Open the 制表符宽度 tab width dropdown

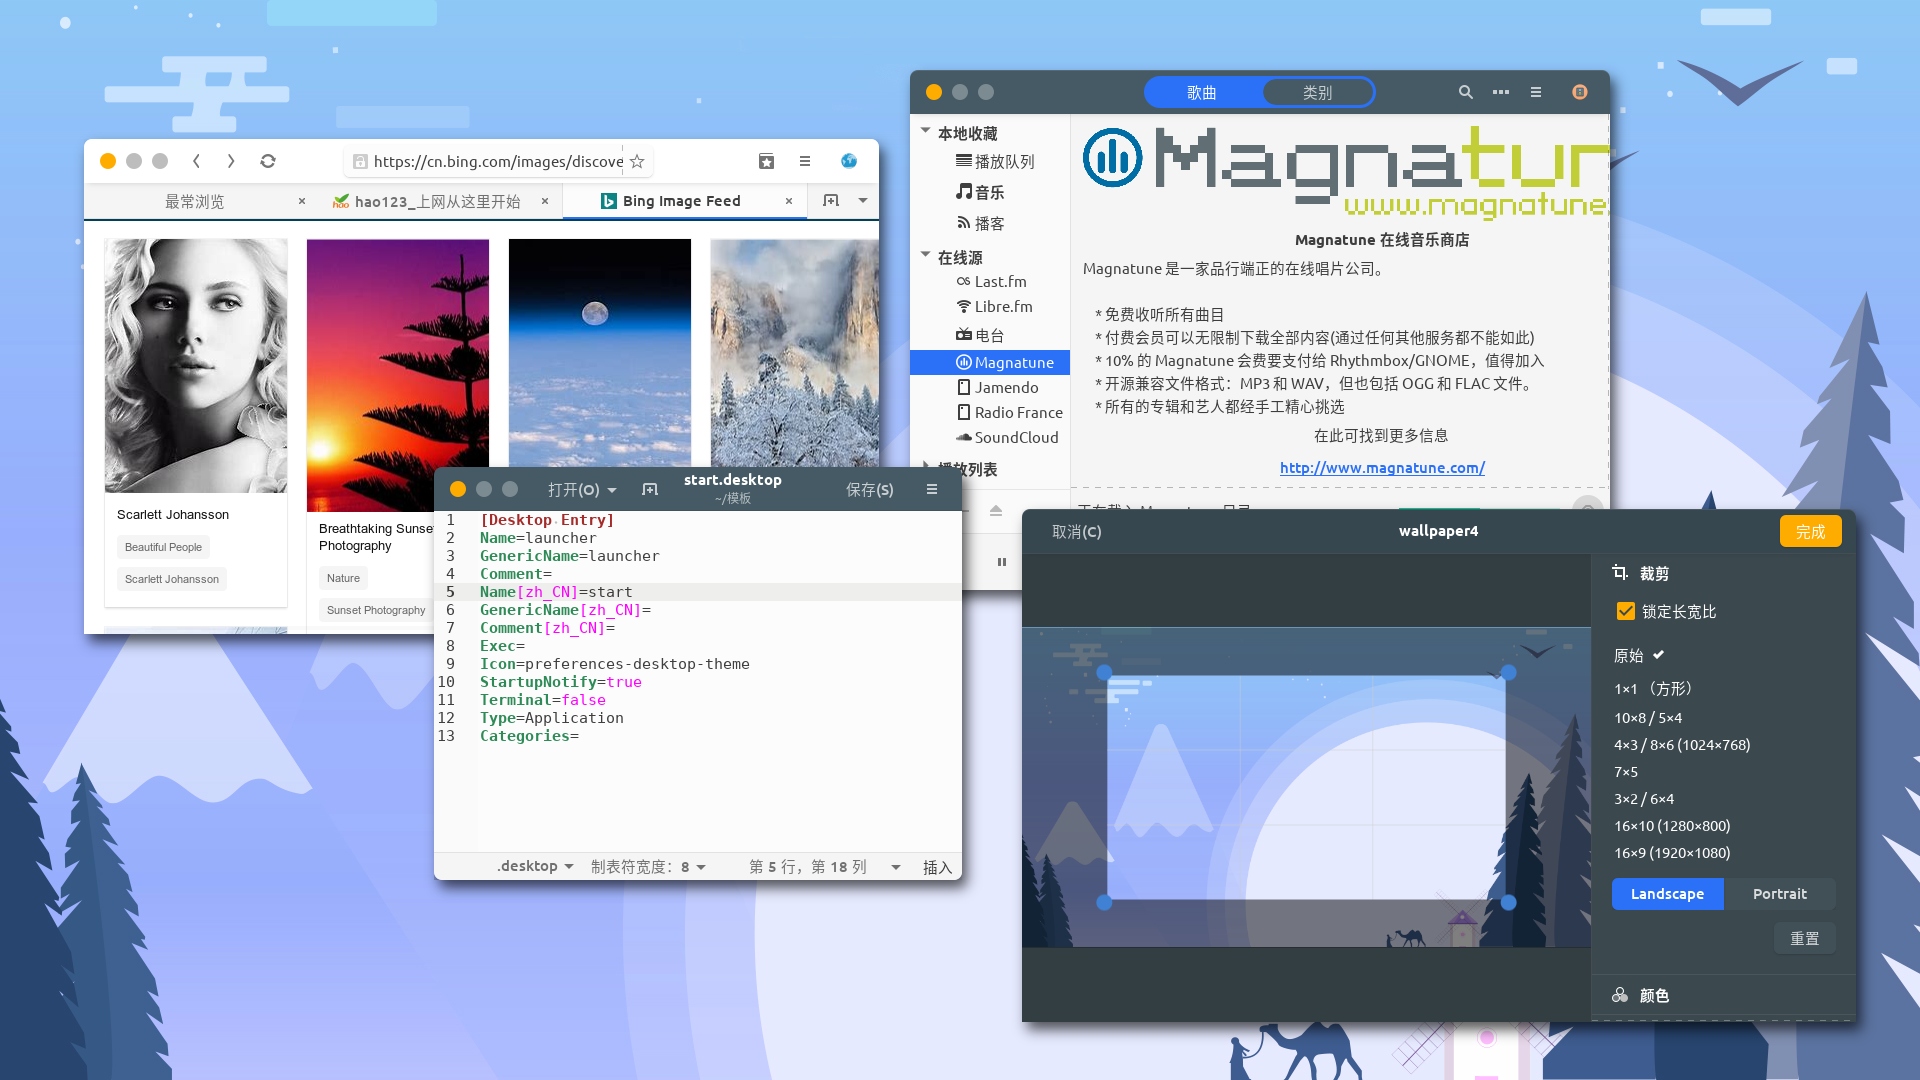coord(648,866)
